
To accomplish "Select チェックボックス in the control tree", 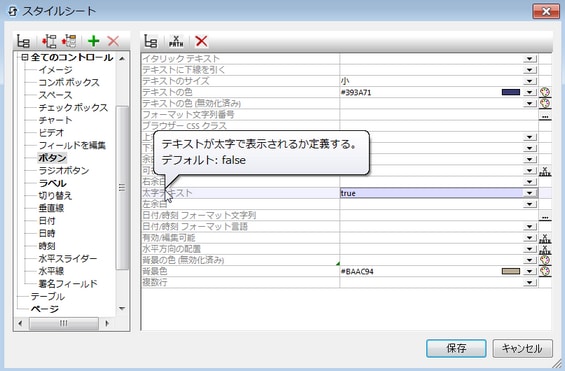I will click(73, 107).
